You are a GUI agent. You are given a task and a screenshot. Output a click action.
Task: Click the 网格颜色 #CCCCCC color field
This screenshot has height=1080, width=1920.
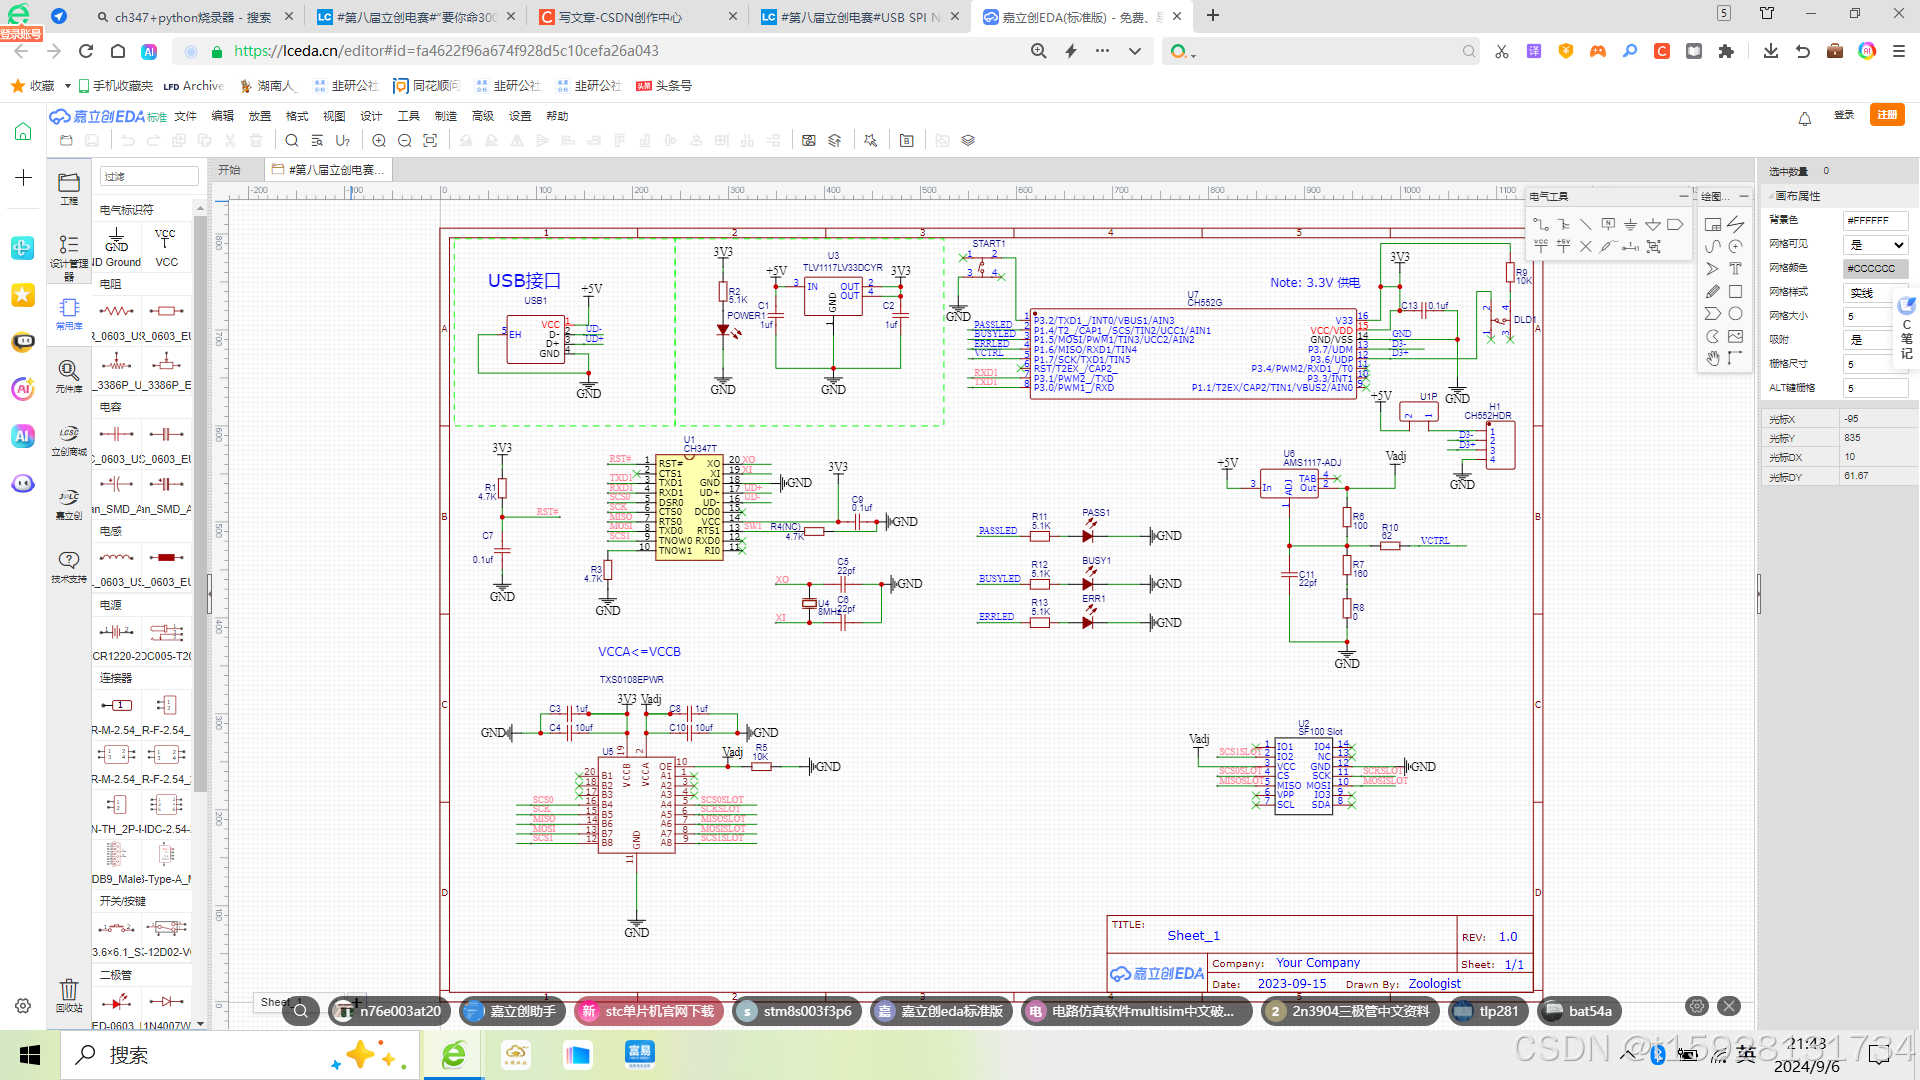pos(1874,269)
